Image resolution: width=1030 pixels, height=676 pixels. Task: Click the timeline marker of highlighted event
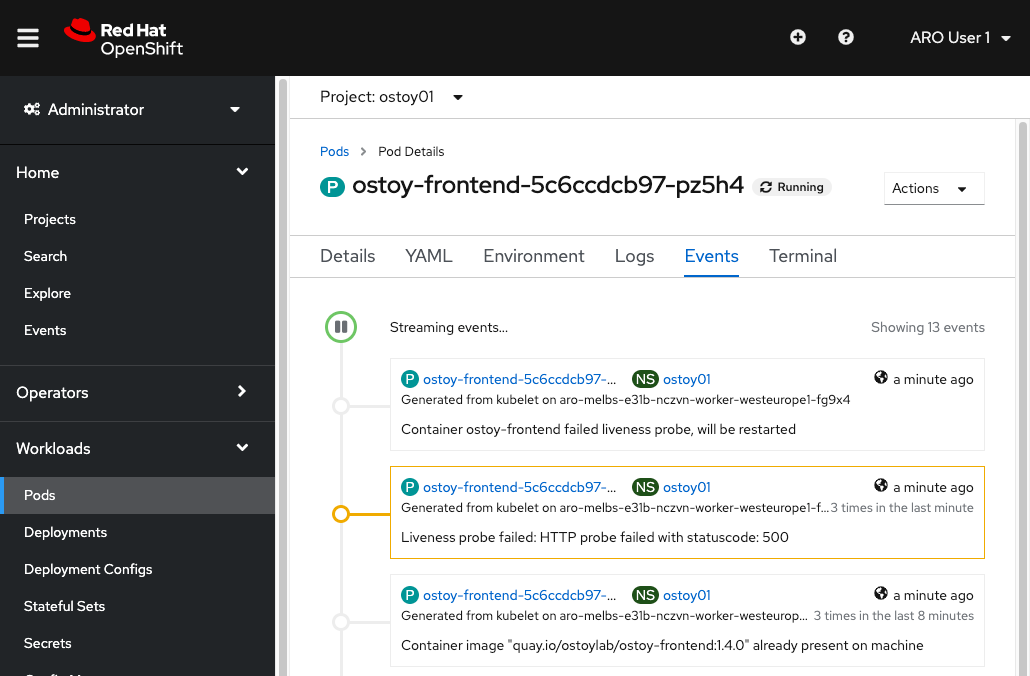point(341,514)
